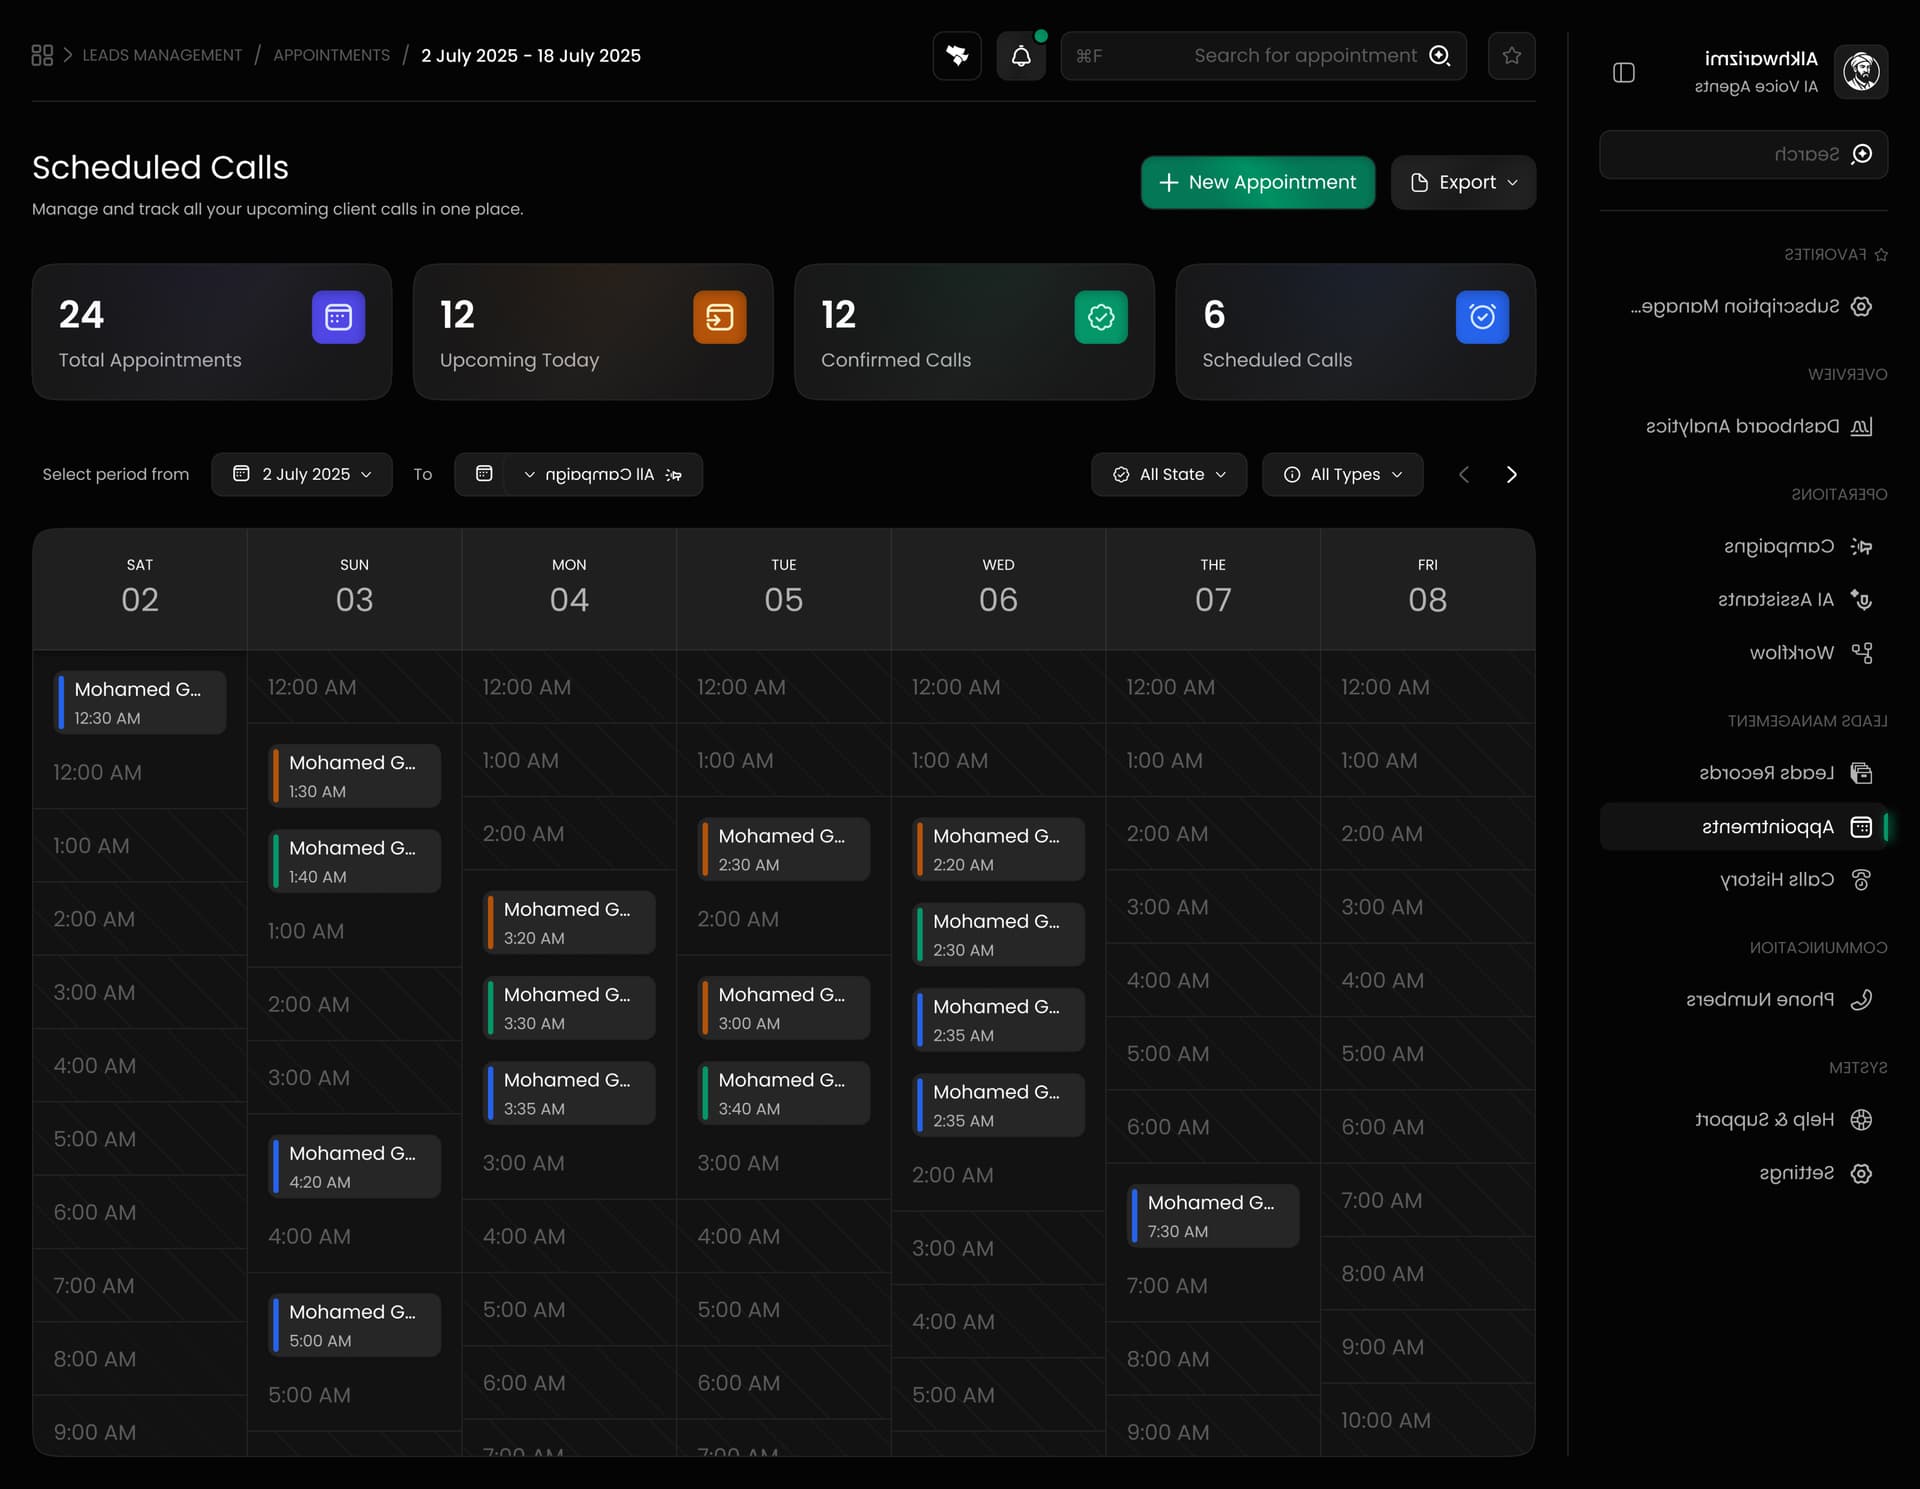
Task: Go to LEADS MANAGEMENT via breadcrumb
Action: 162,55
